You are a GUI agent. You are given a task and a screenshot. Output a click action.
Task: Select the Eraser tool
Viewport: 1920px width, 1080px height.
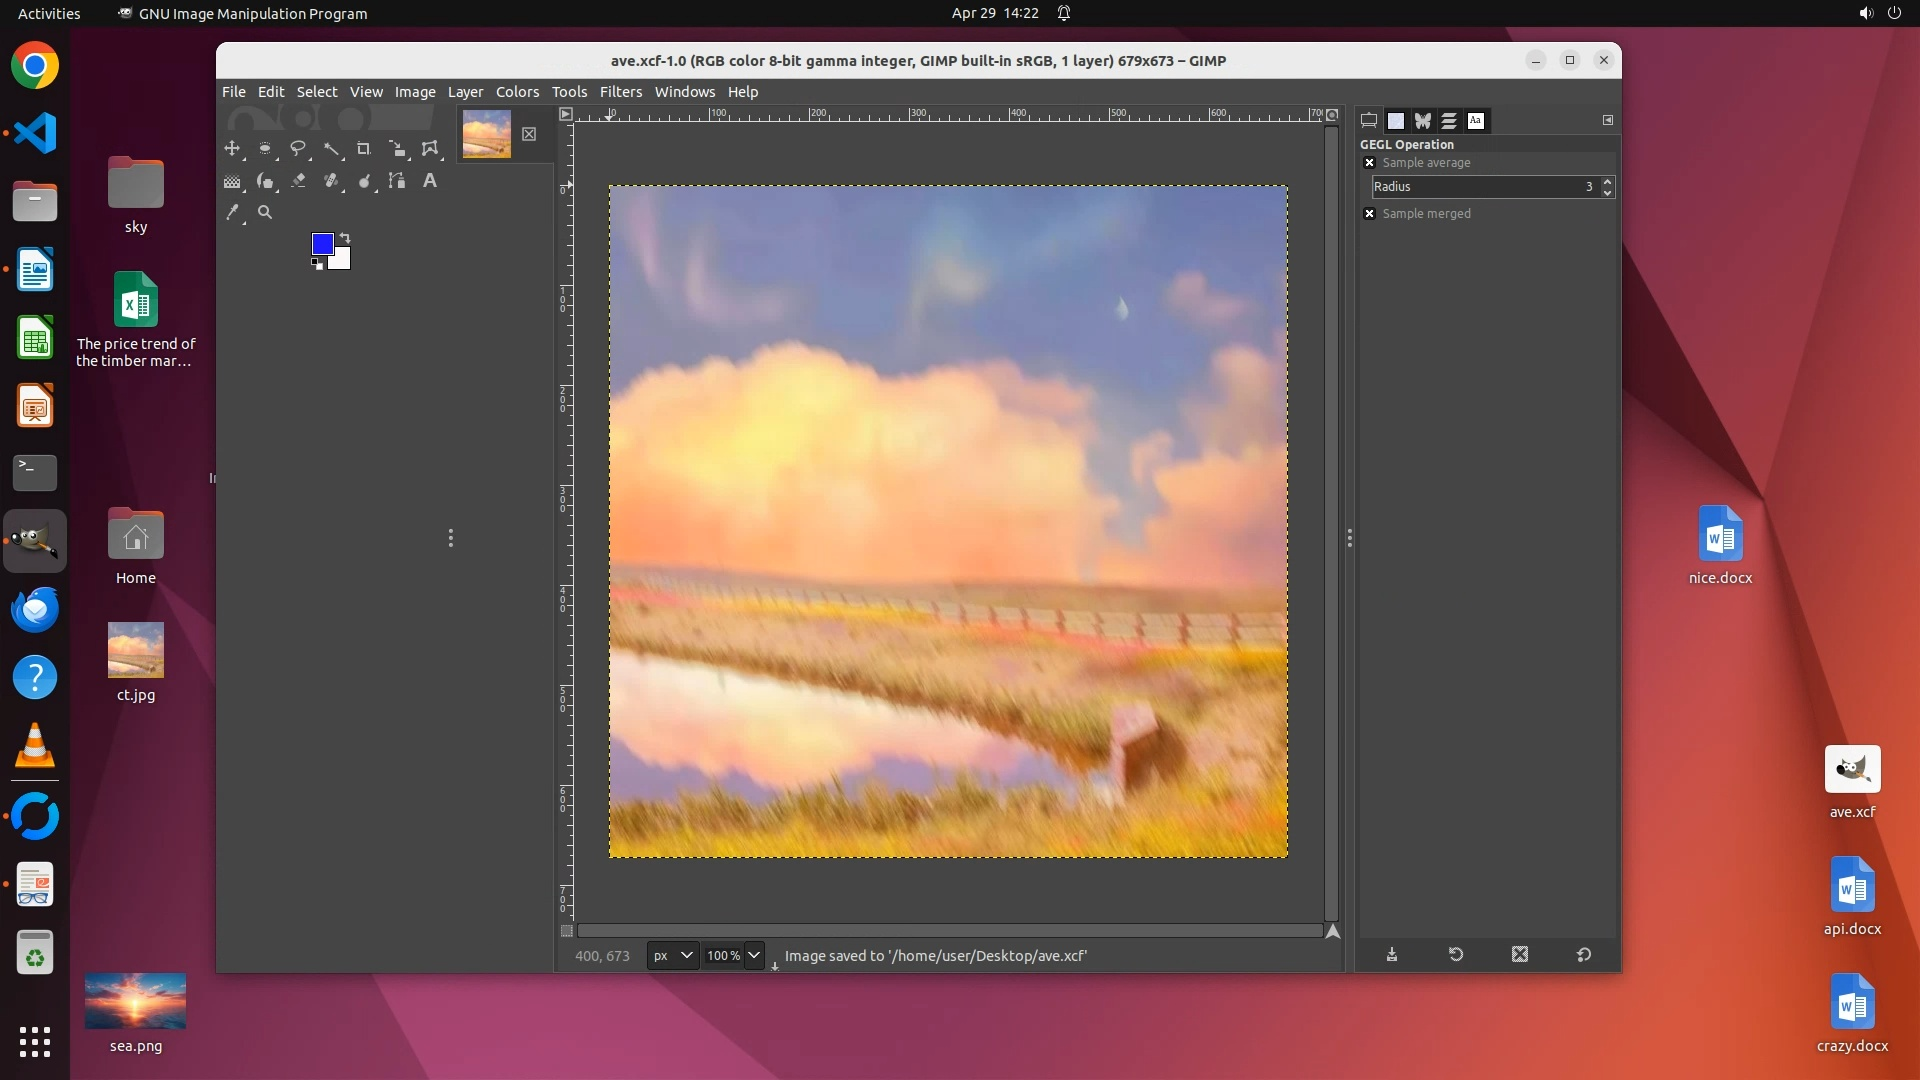298,181
